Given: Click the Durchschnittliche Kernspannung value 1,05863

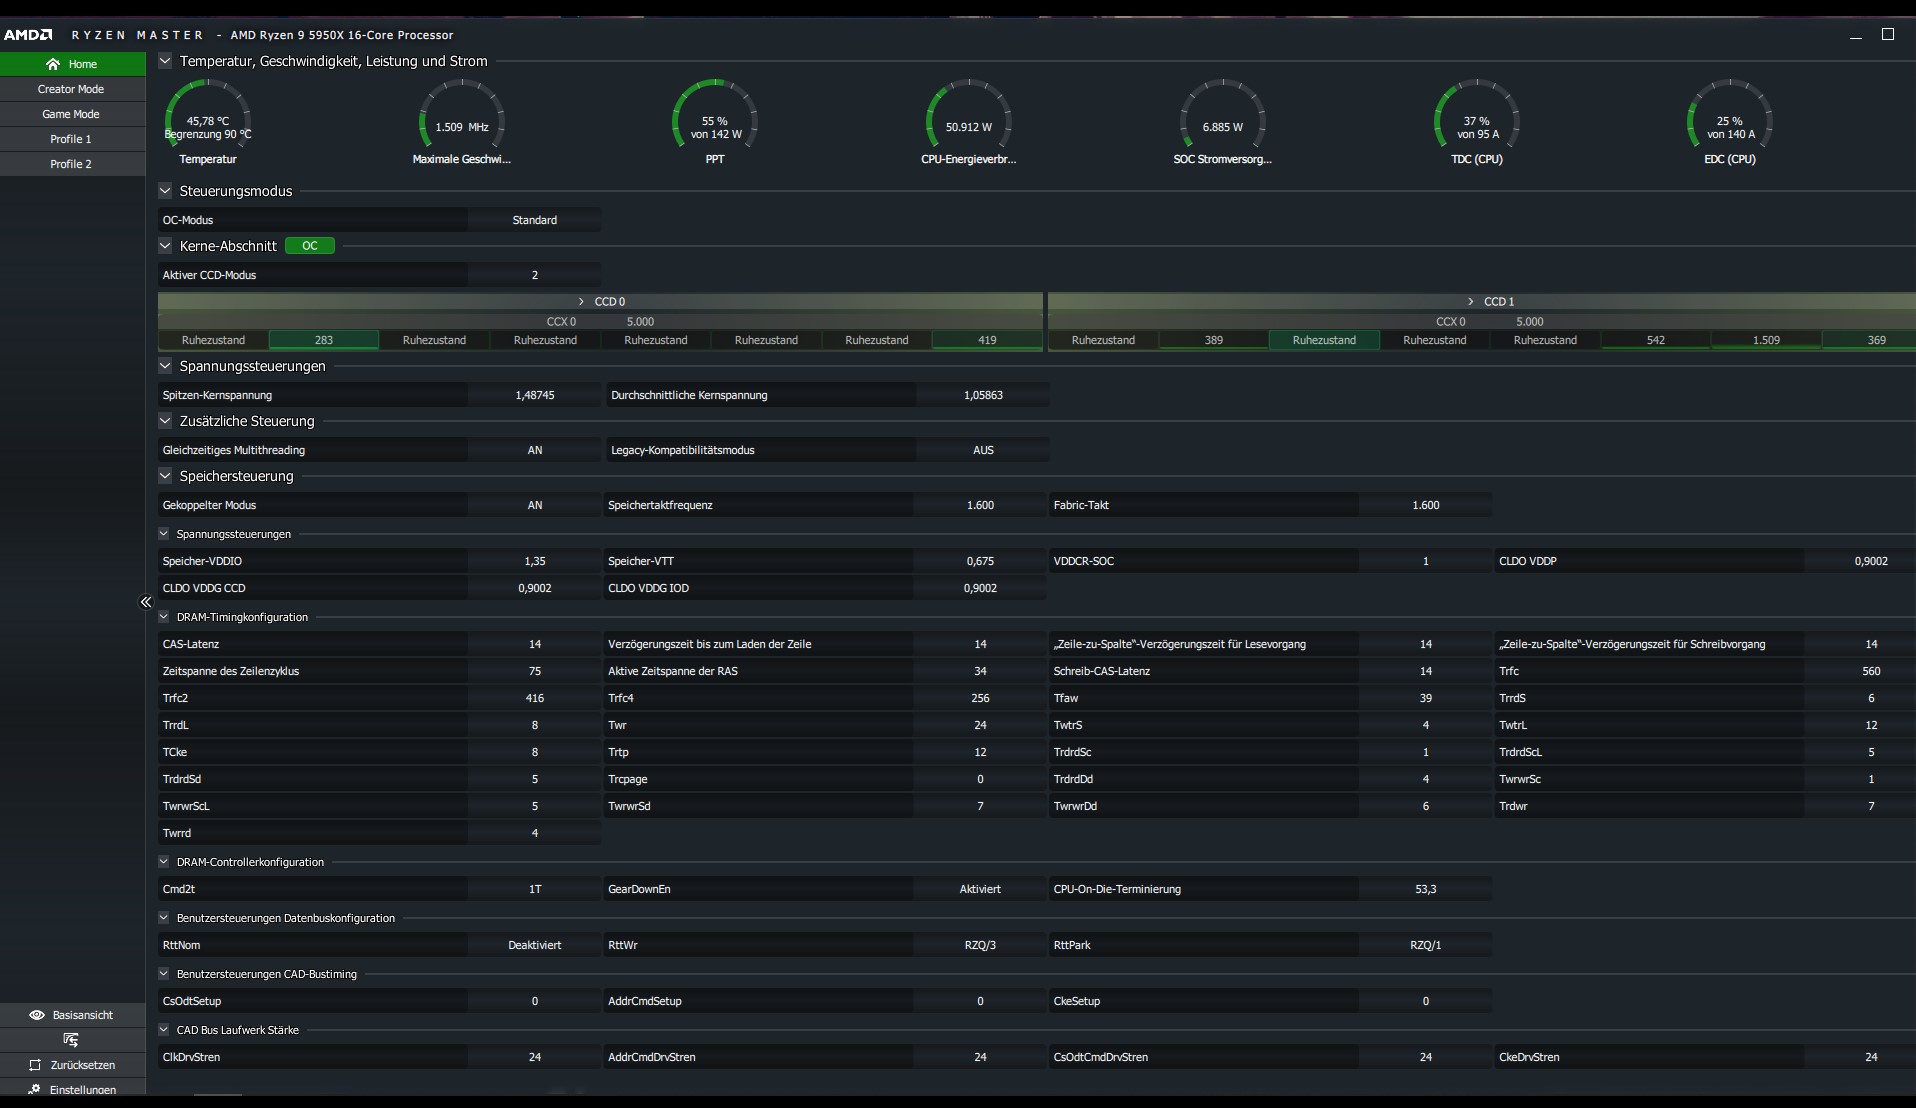Looking at the screenshot, I should (x=983, y=395).
